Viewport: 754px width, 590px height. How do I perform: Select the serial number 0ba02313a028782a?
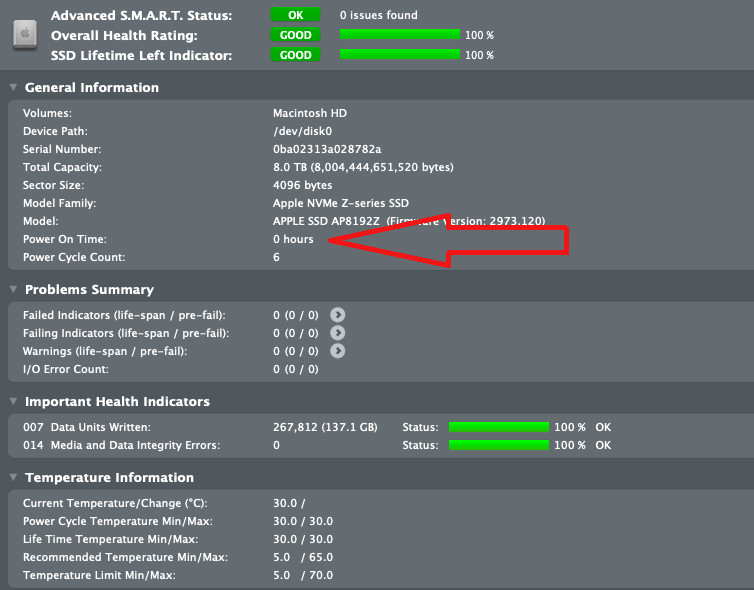(327, 149)
